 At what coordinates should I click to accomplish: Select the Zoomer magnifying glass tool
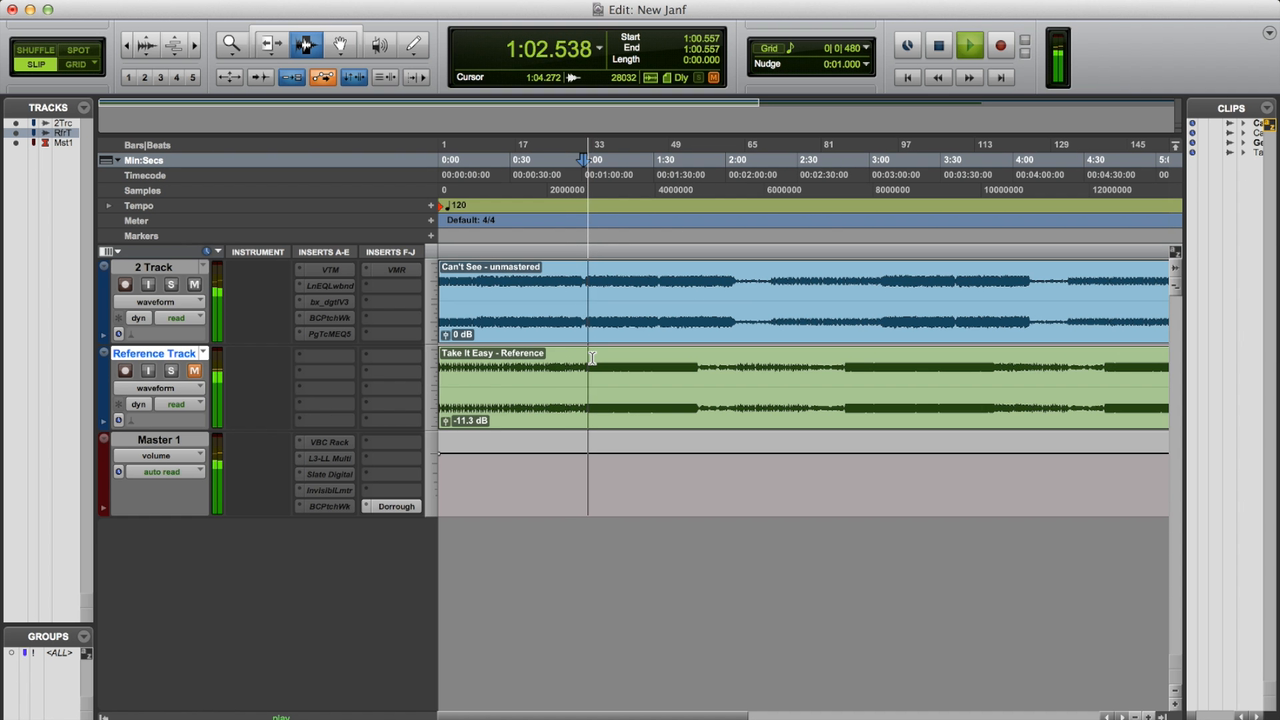(x=231, y=45)
